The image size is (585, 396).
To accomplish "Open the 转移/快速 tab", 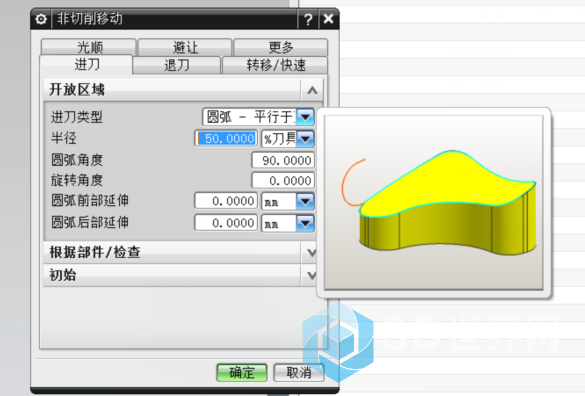I will coord(275,65).
